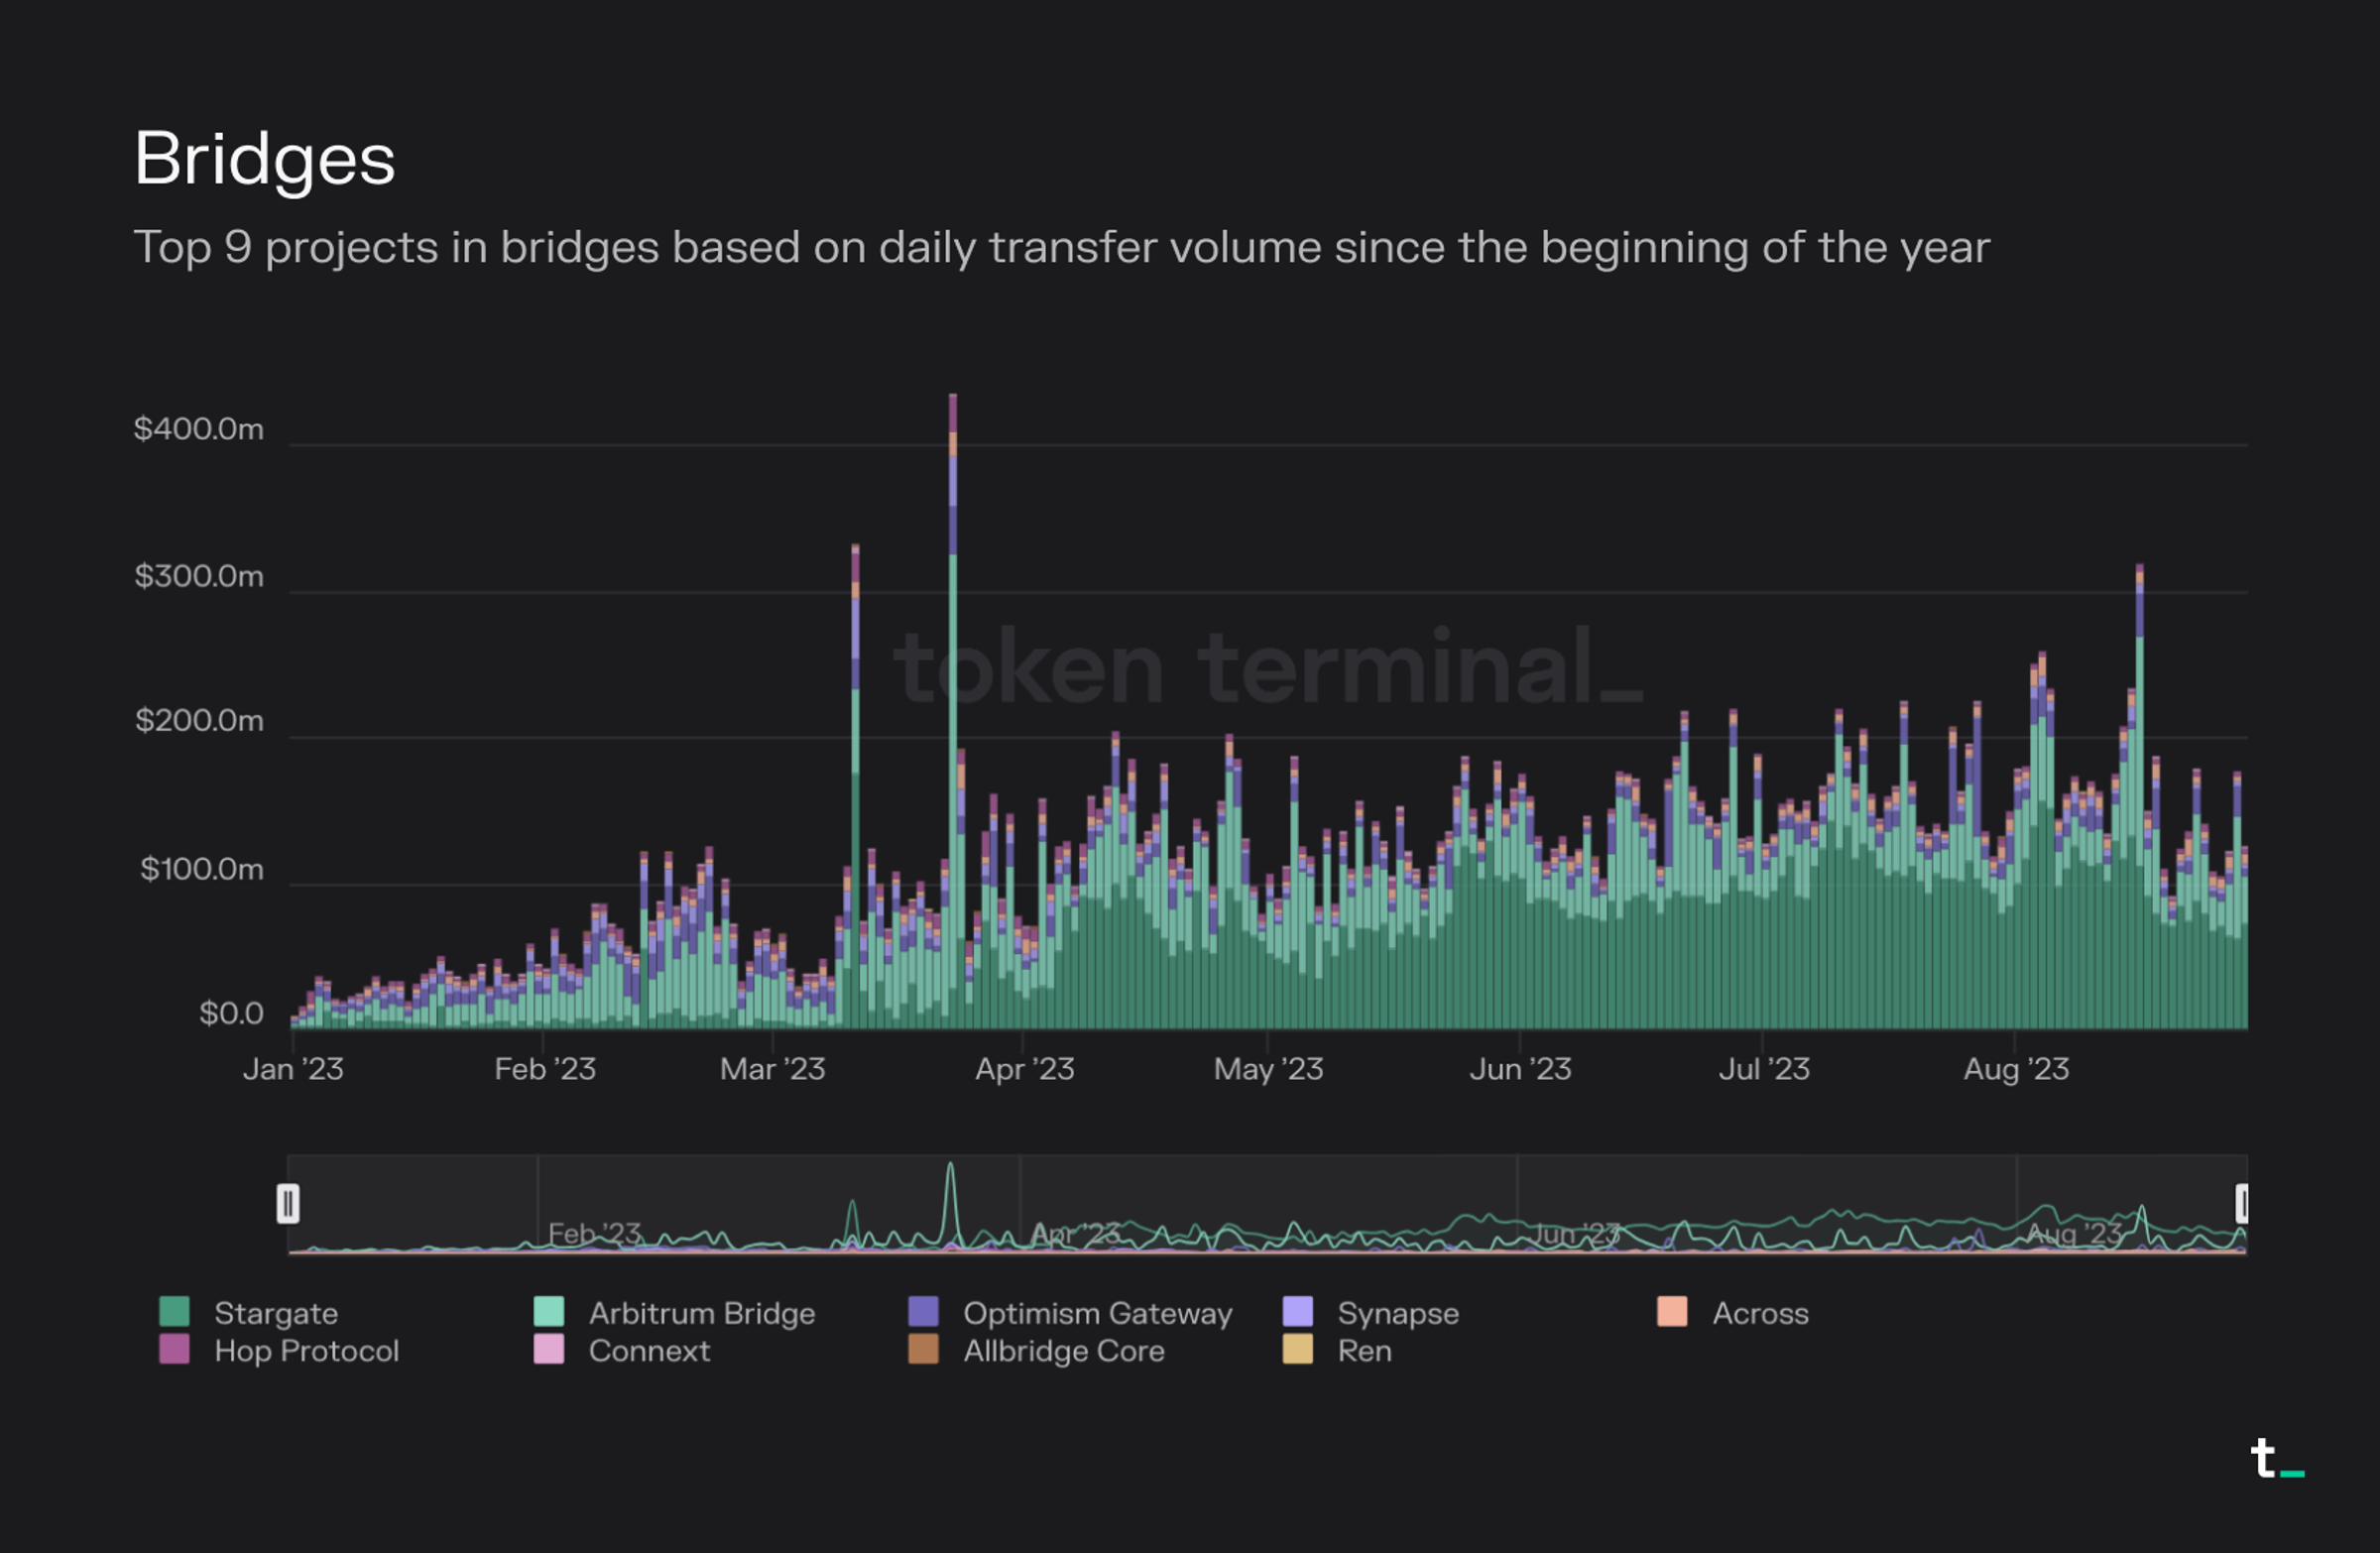Click the right range slider handle
This screenshot has height=1553, width=2380.
point(2241,1203)
